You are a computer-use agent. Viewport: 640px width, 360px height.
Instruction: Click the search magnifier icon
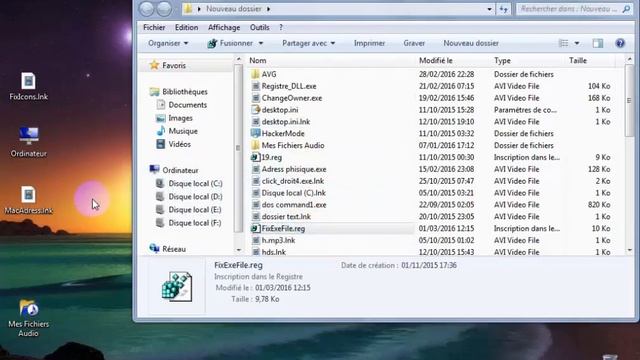(626, 9)
